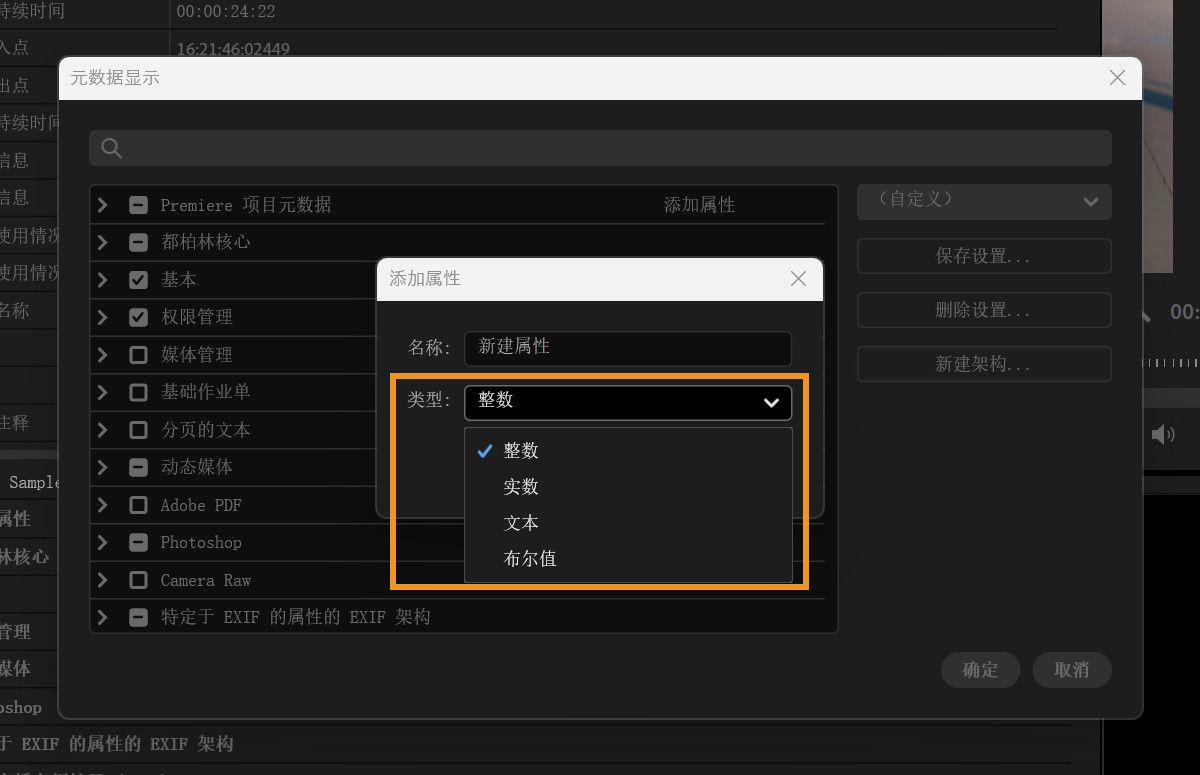This screenshot has width=1200, height=775.
Task: Enable the 媒体管理 checkbox
Action: (x=139, y=355)
